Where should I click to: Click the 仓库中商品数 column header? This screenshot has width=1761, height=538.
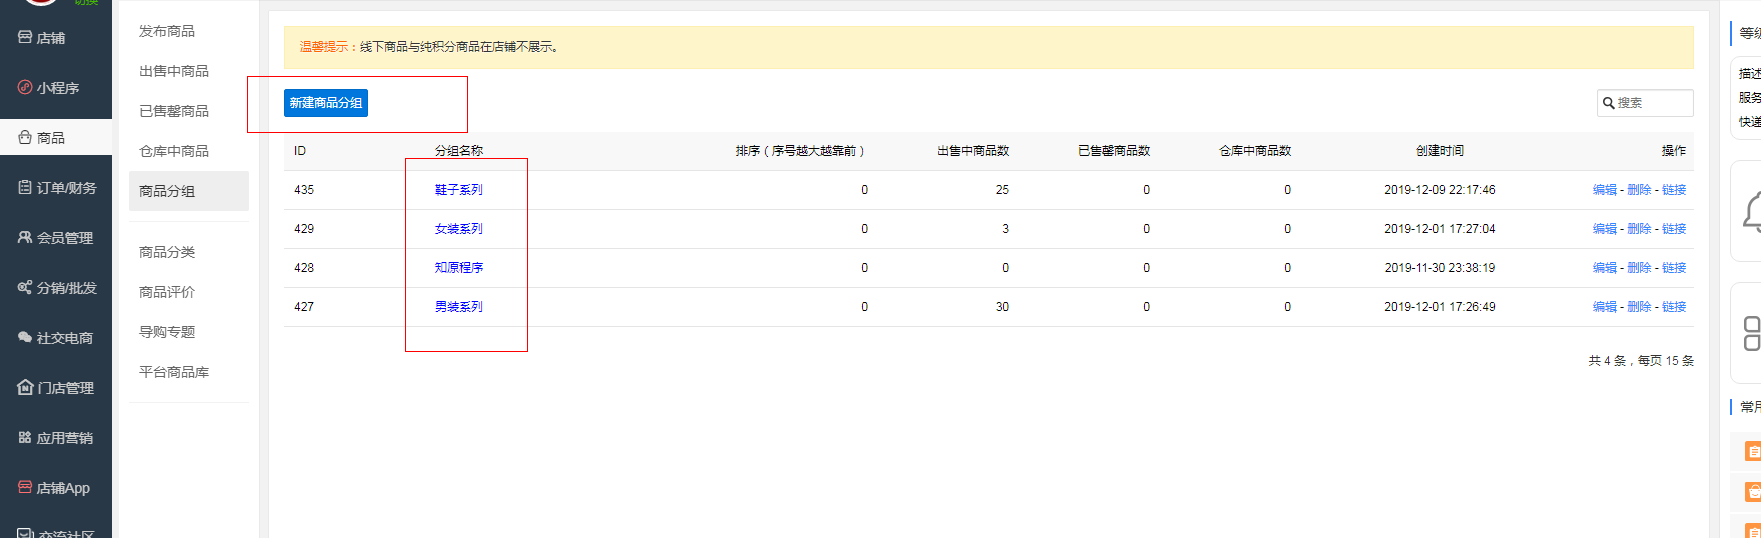tap(1255, 151)
